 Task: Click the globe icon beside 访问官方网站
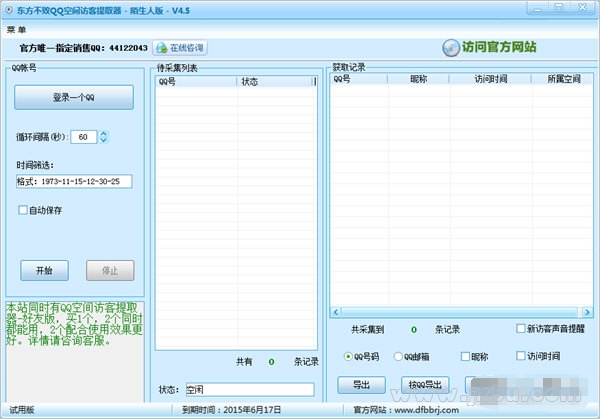coord(451,48)
